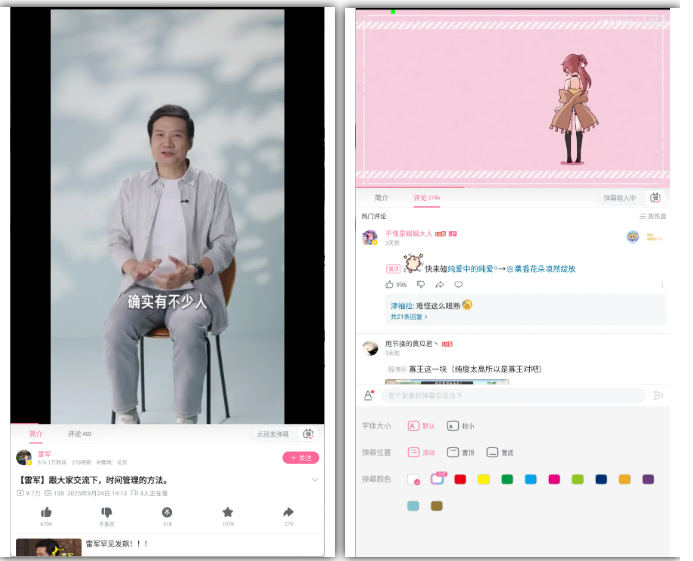Screen dimensions: 693x561
Task: Toggle danmaku display on the left video
Action: [308, 434]
